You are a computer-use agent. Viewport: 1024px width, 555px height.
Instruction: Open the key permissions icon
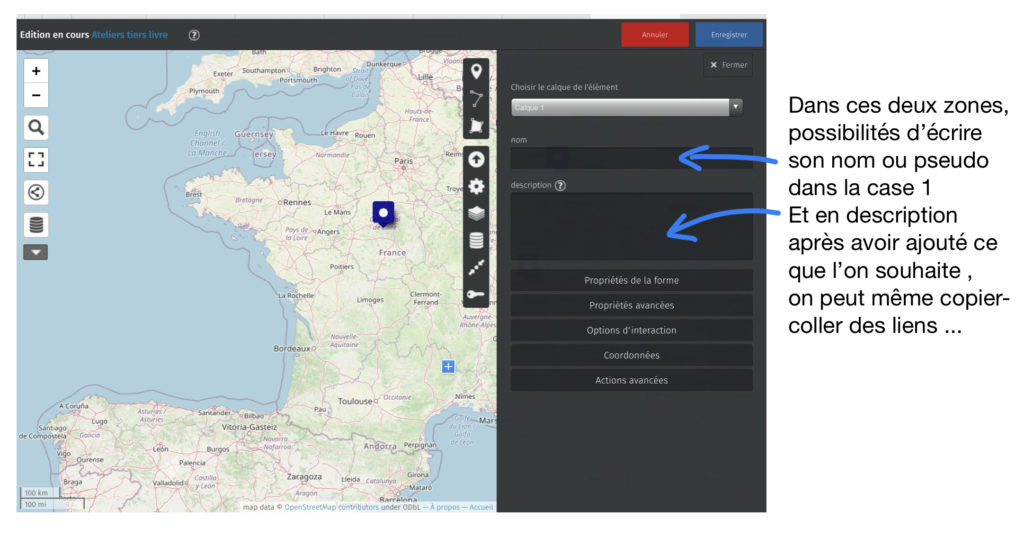[476, 295]
